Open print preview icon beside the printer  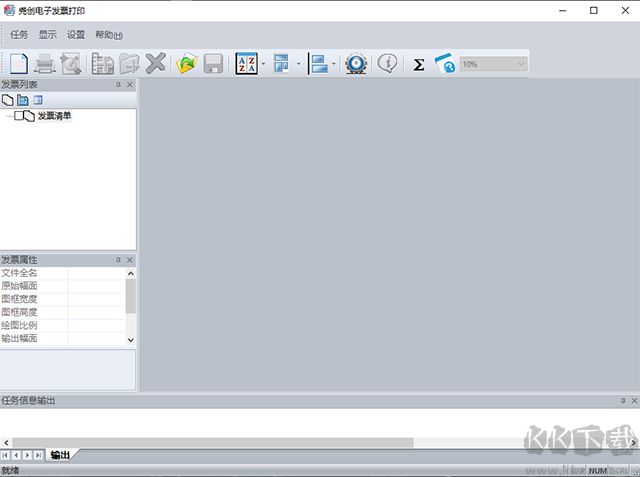click(71, 64)
